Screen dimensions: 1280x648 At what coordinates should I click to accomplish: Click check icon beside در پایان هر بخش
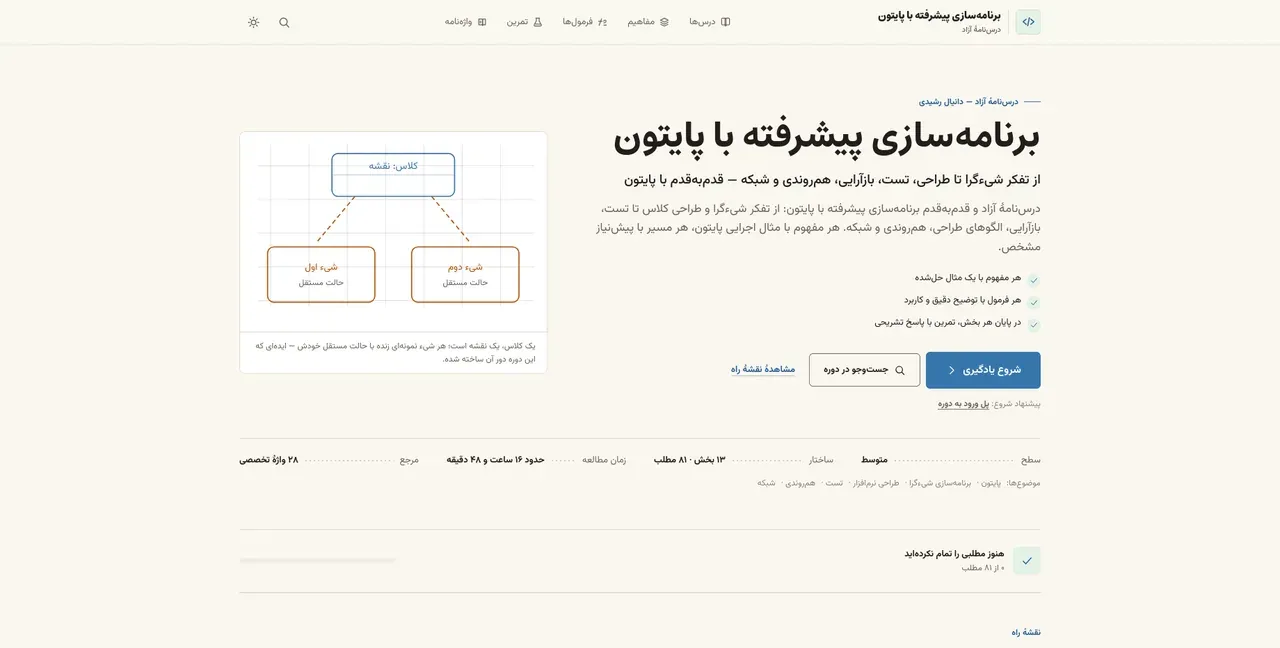[x=1034, y=325]
